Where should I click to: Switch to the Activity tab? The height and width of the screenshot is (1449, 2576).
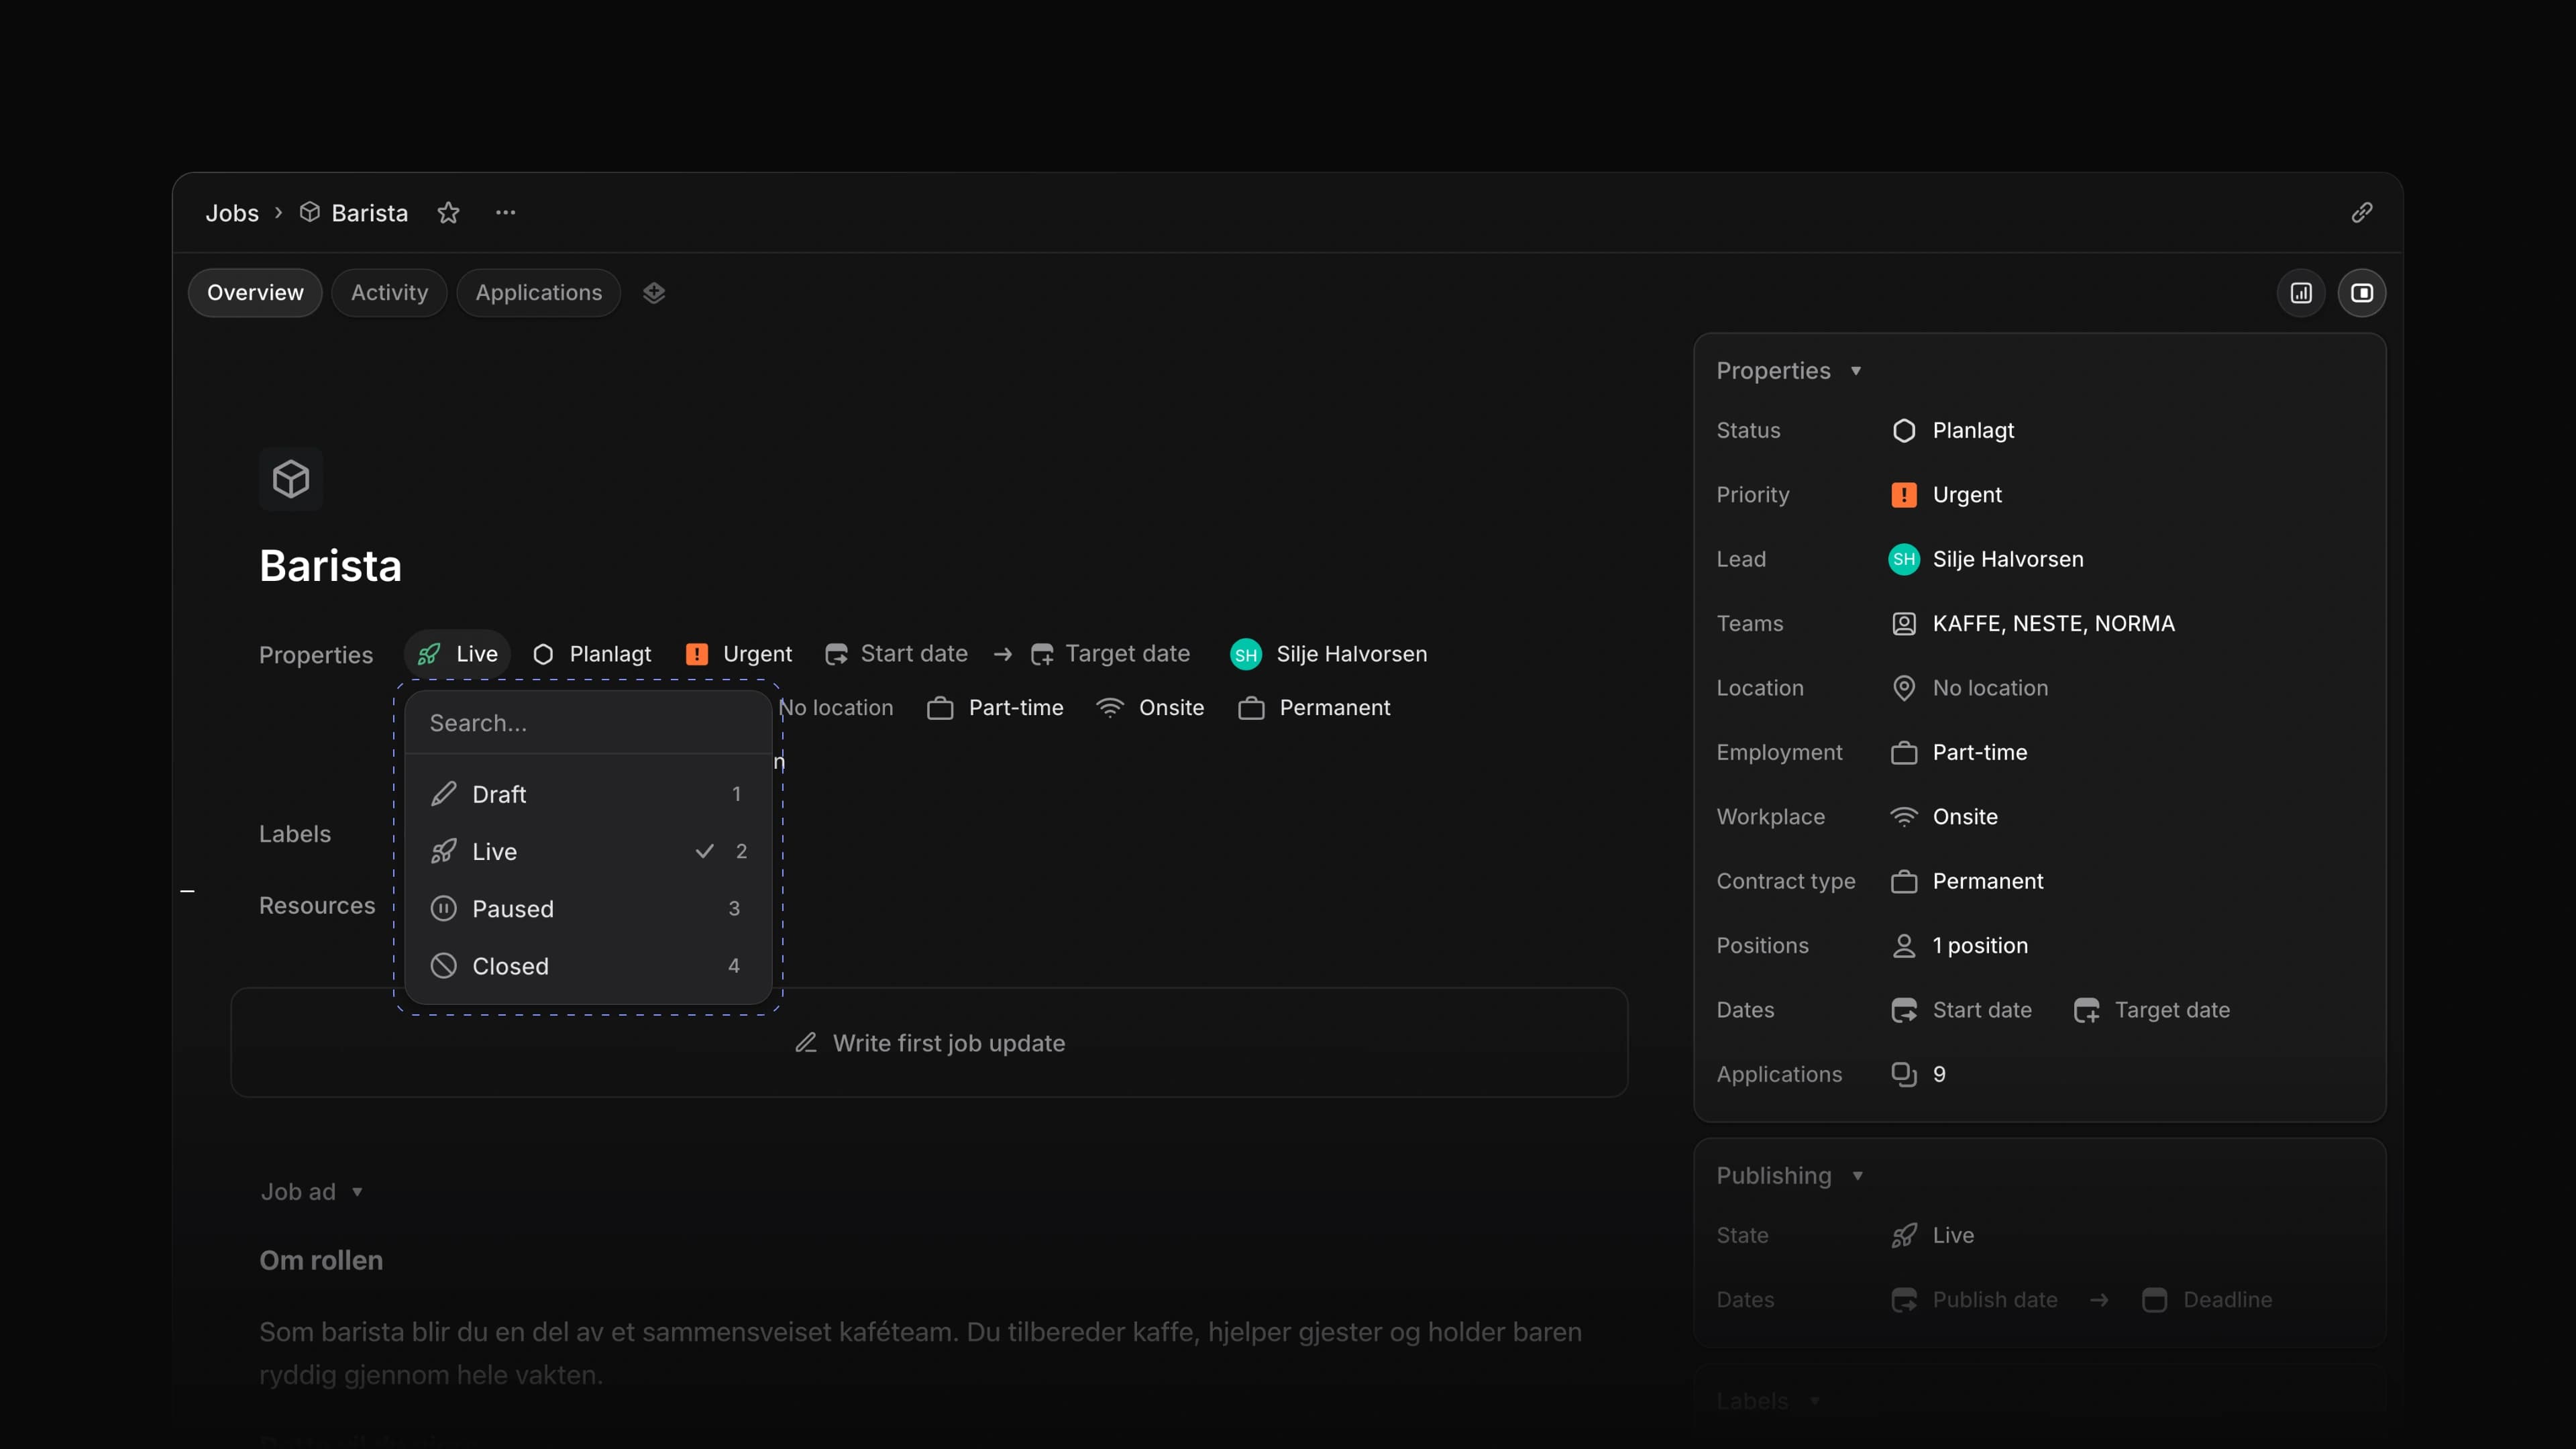(389, 293)
